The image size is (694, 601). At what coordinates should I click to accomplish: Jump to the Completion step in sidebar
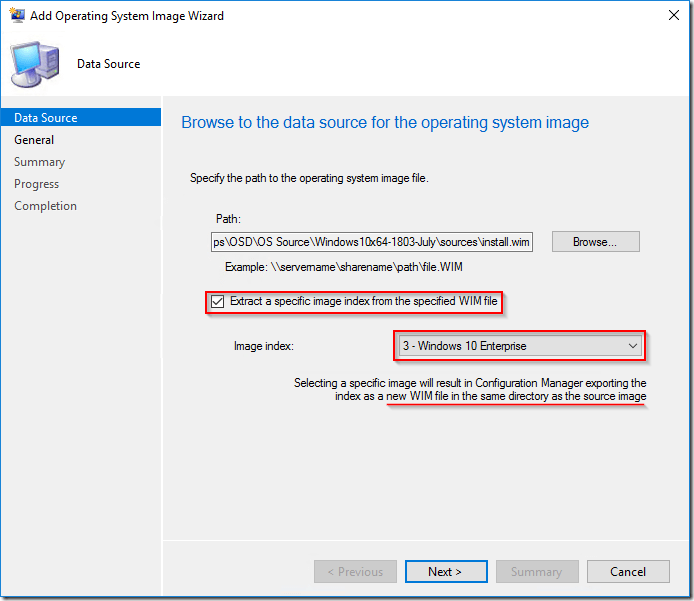(x=45, y=206)
